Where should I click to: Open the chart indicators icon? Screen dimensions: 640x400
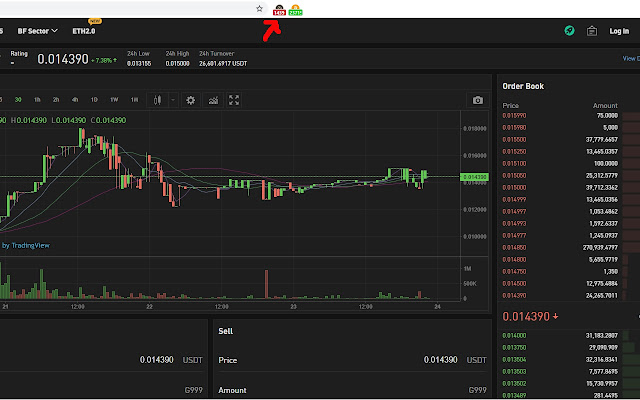click(213, 100)
